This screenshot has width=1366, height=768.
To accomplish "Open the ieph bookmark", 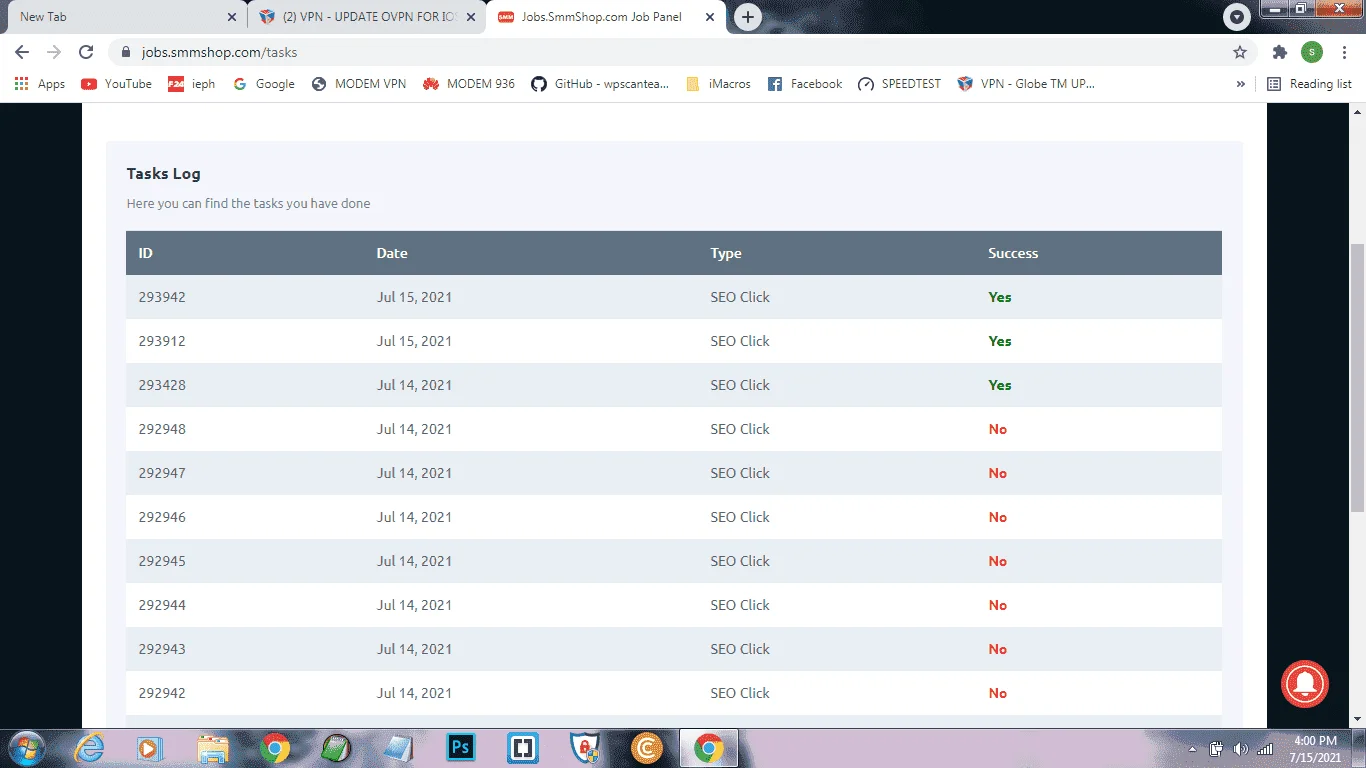I will tap(192, 84).
